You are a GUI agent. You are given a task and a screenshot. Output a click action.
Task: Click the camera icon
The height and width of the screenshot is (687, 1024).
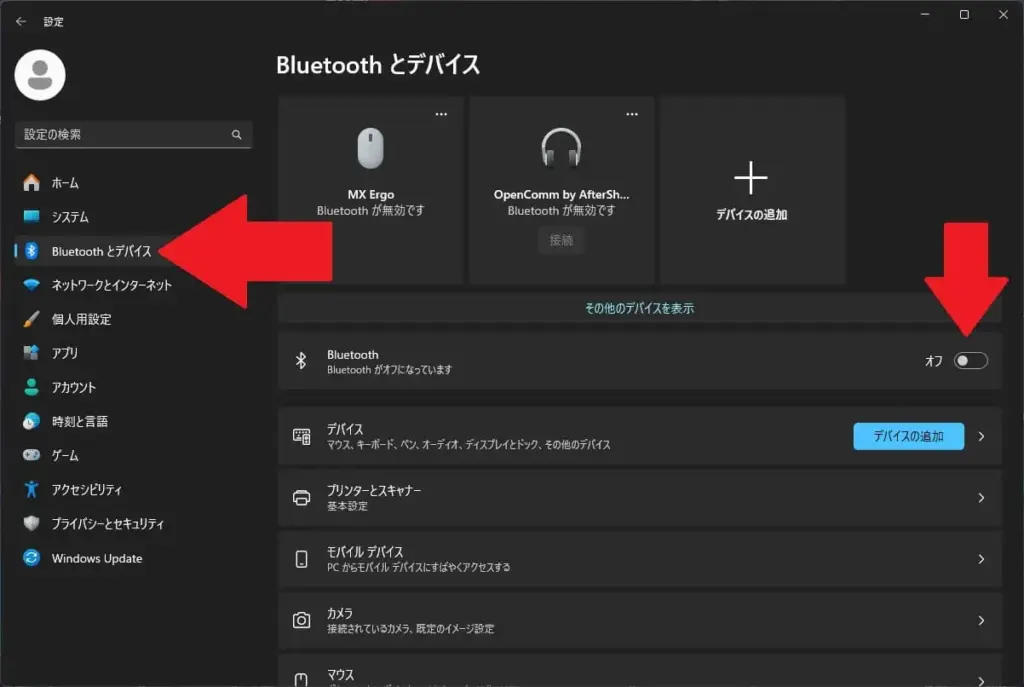(x=301, y=620)
